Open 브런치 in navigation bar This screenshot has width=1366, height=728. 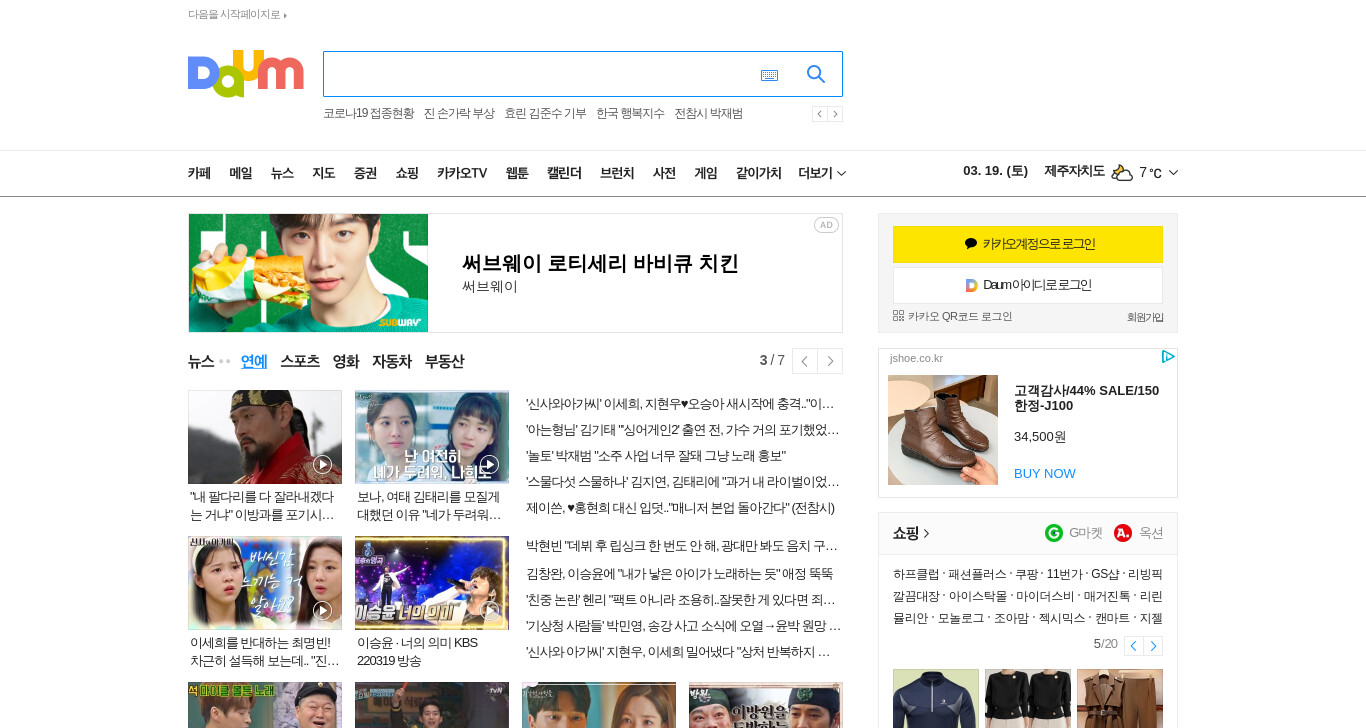pos(617,173)
